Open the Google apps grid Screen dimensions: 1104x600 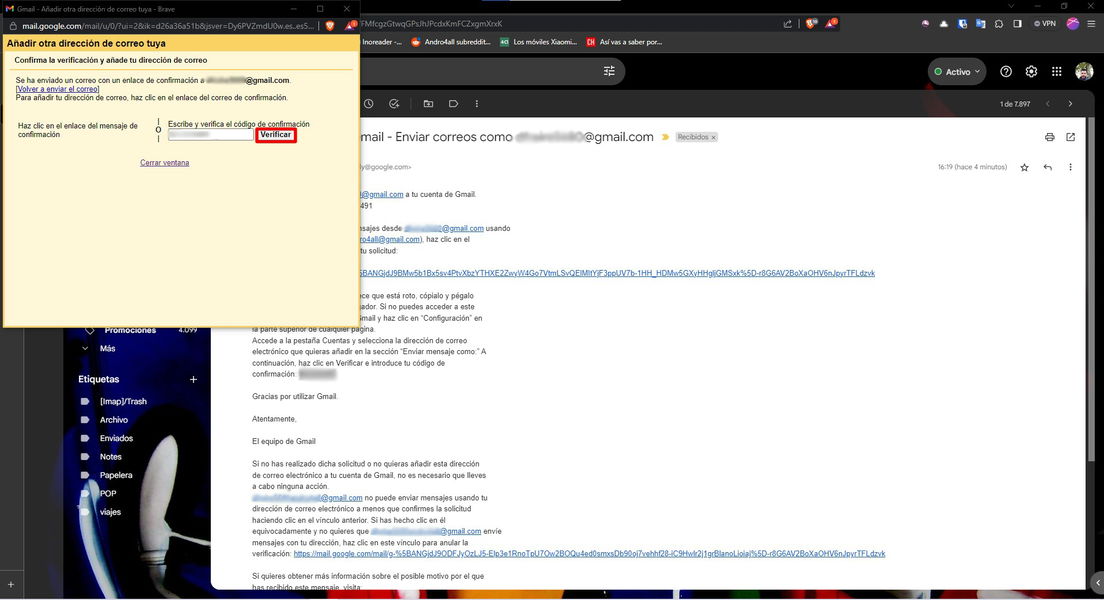pyautogui.click(x=1057, y=71)
